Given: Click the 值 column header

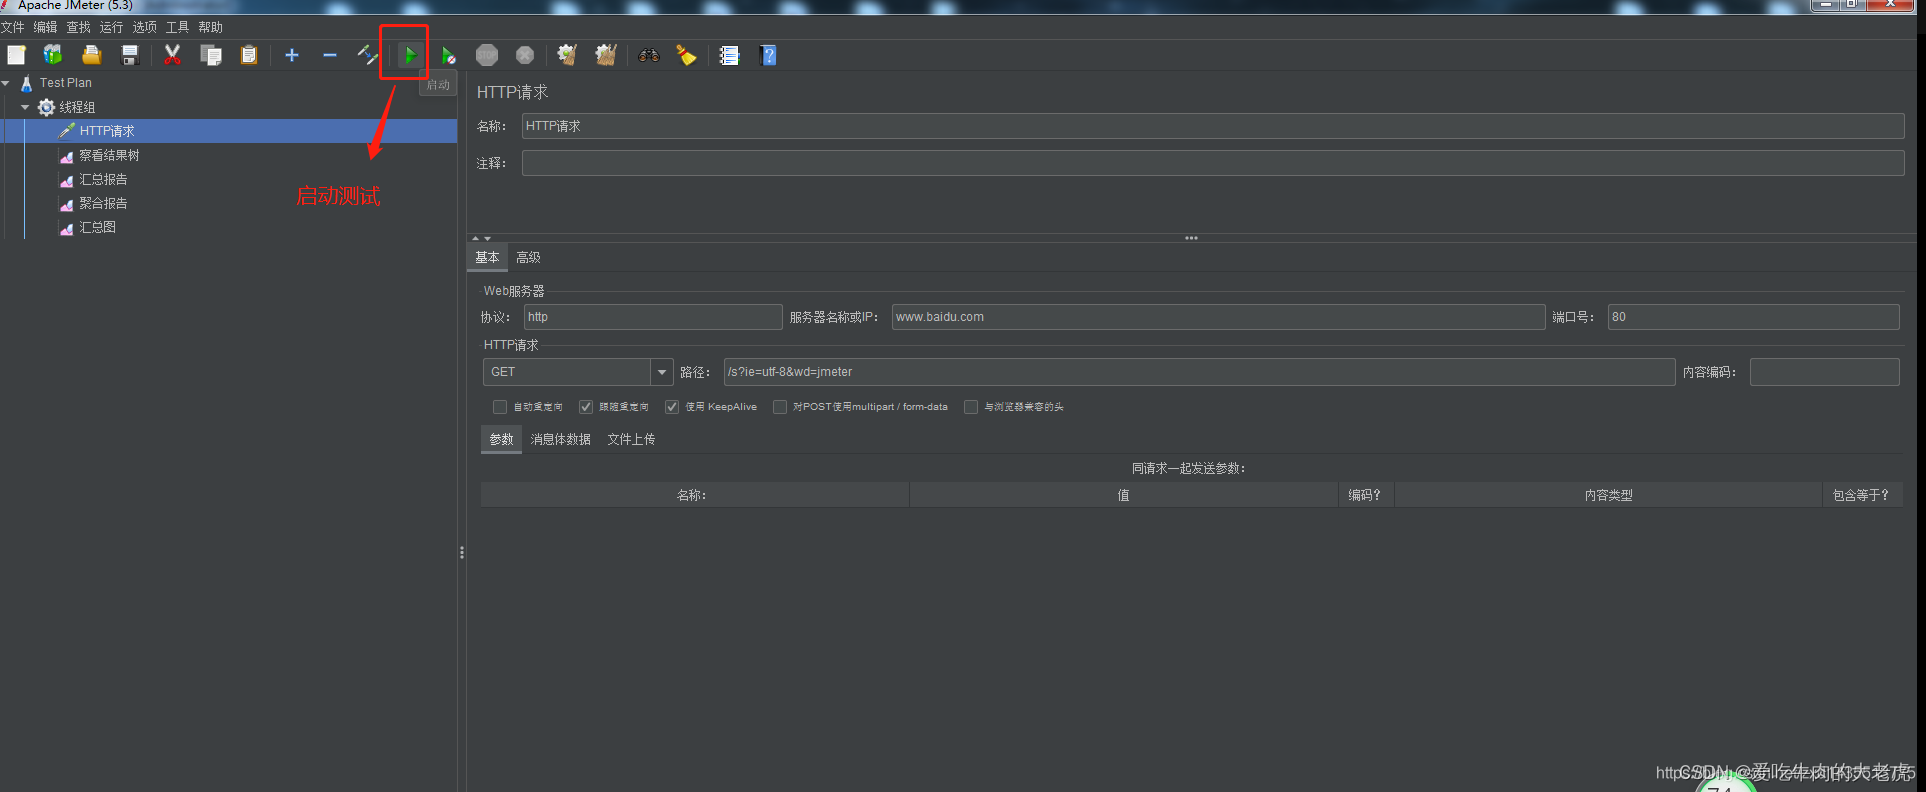Looking at the screenshot, I should coord(1123,495).
